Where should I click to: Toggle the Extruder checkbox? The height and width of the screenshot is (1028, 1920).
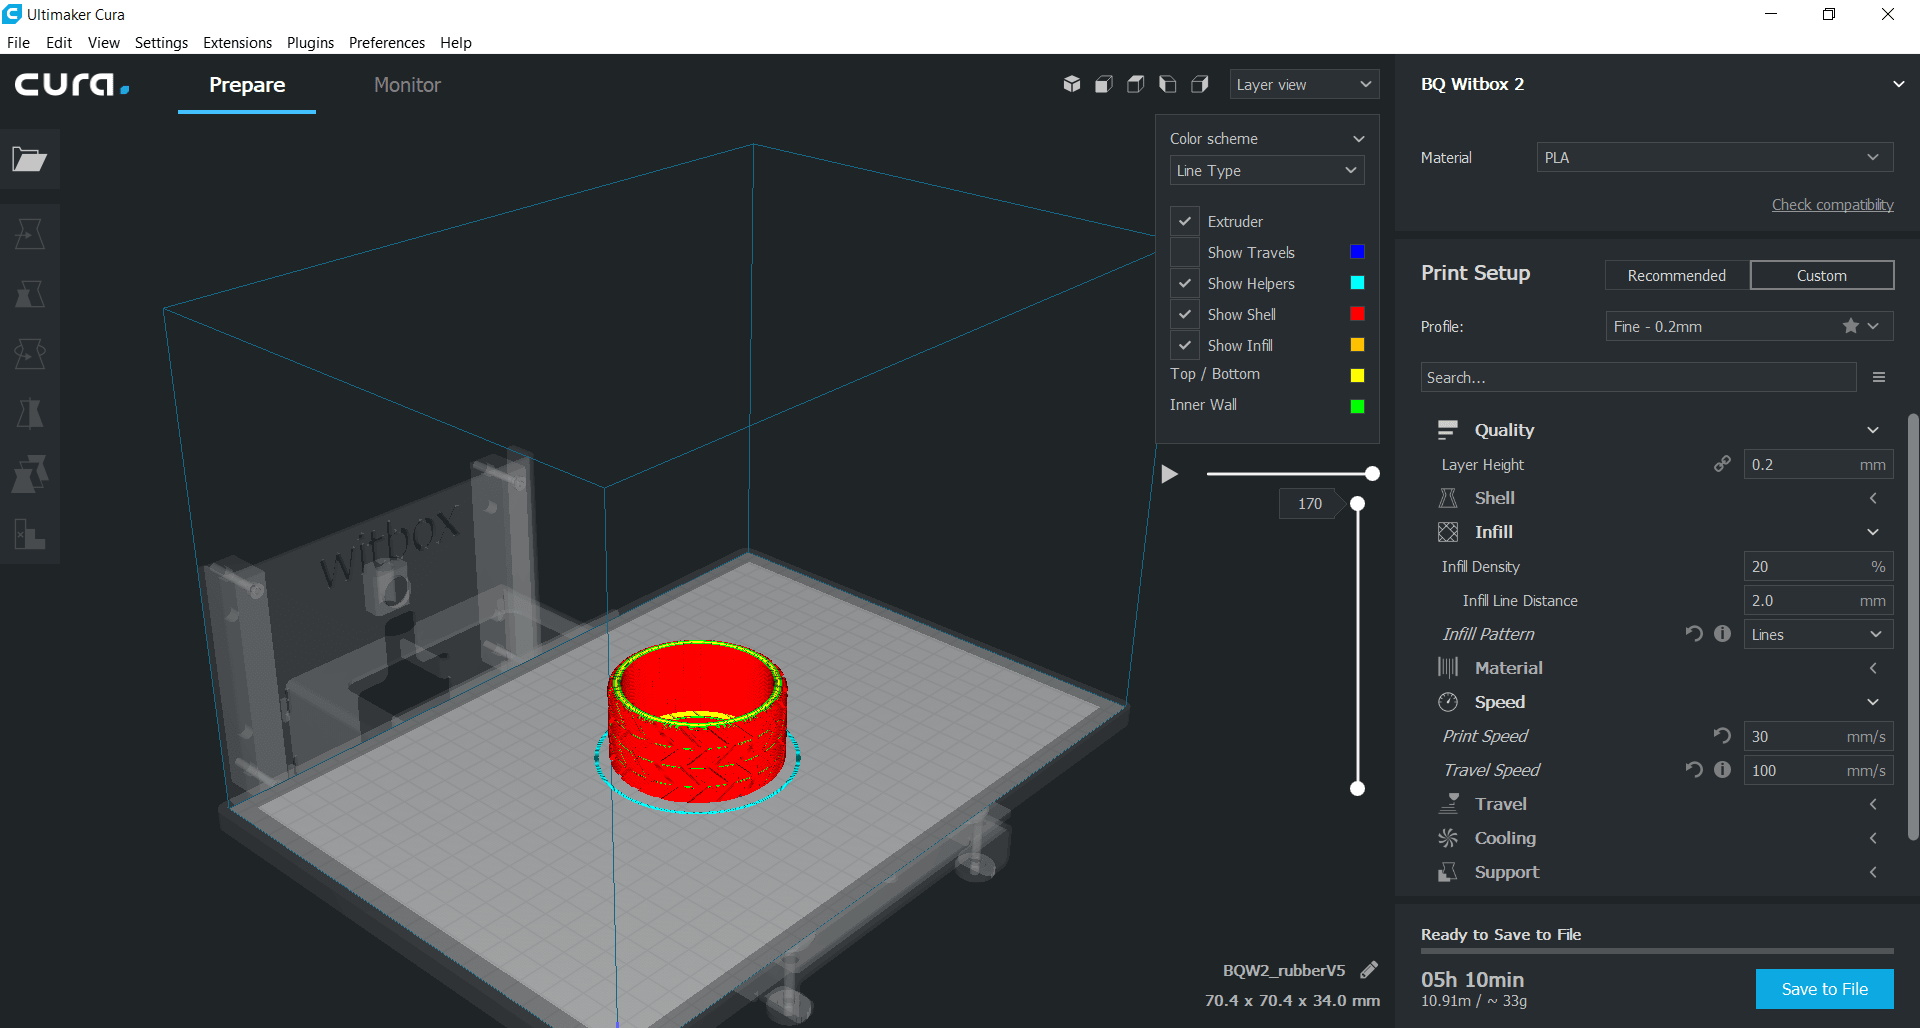click(1185, 221)
